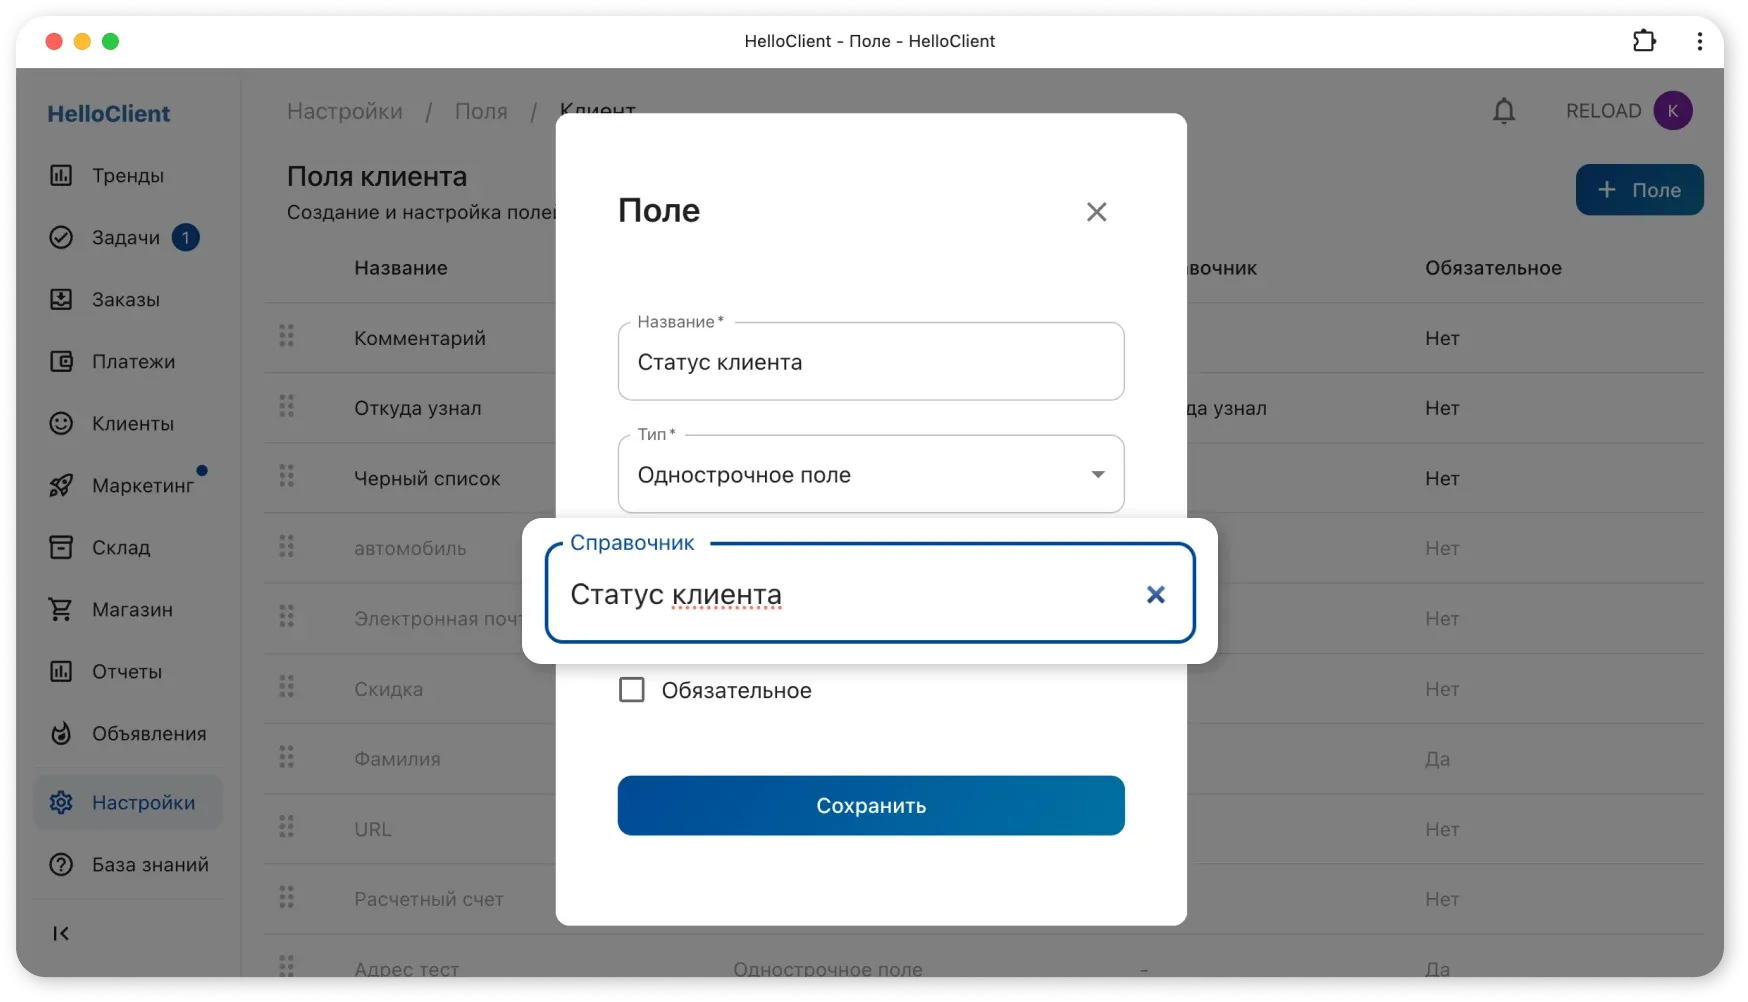The image size is (1748, 1002).
Task: Open the browser extensions puzzle icon
Action: pyautogui.click(x=1644, y=41)
